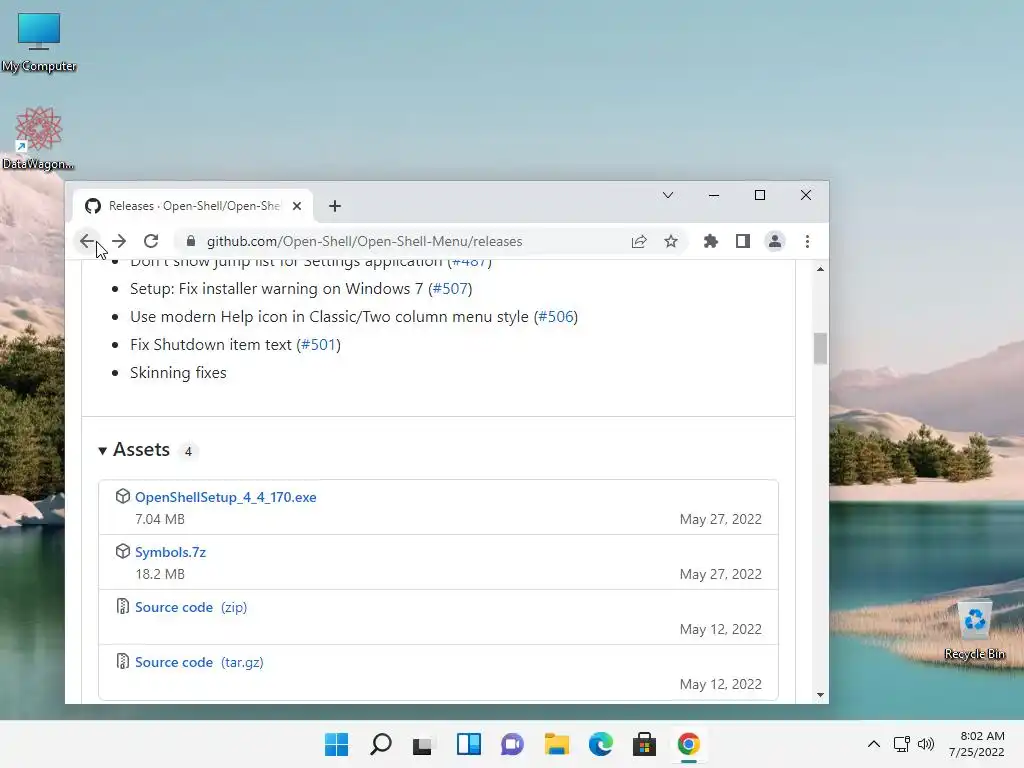Reload the GitHub releases page

click(x=151, y=241)
